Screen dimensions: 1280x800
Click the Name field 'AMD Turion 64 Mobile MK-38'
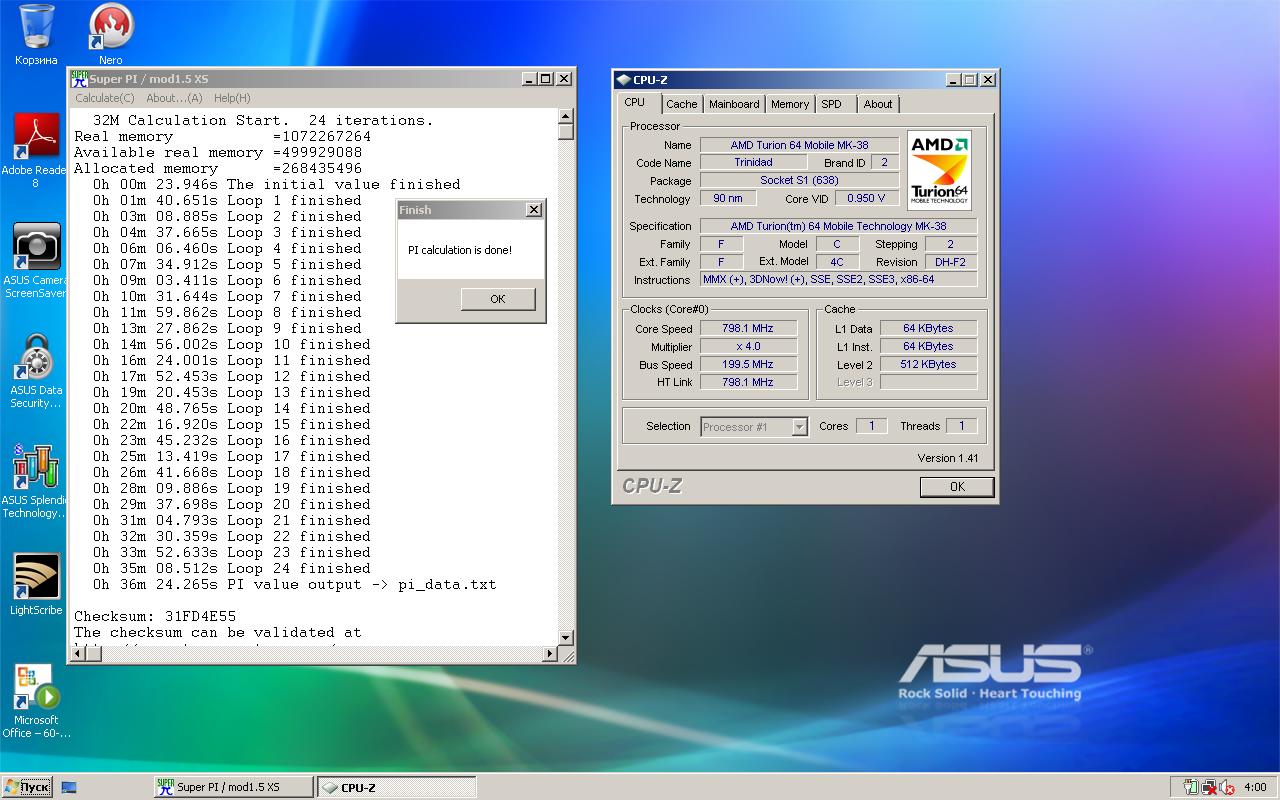799,145
